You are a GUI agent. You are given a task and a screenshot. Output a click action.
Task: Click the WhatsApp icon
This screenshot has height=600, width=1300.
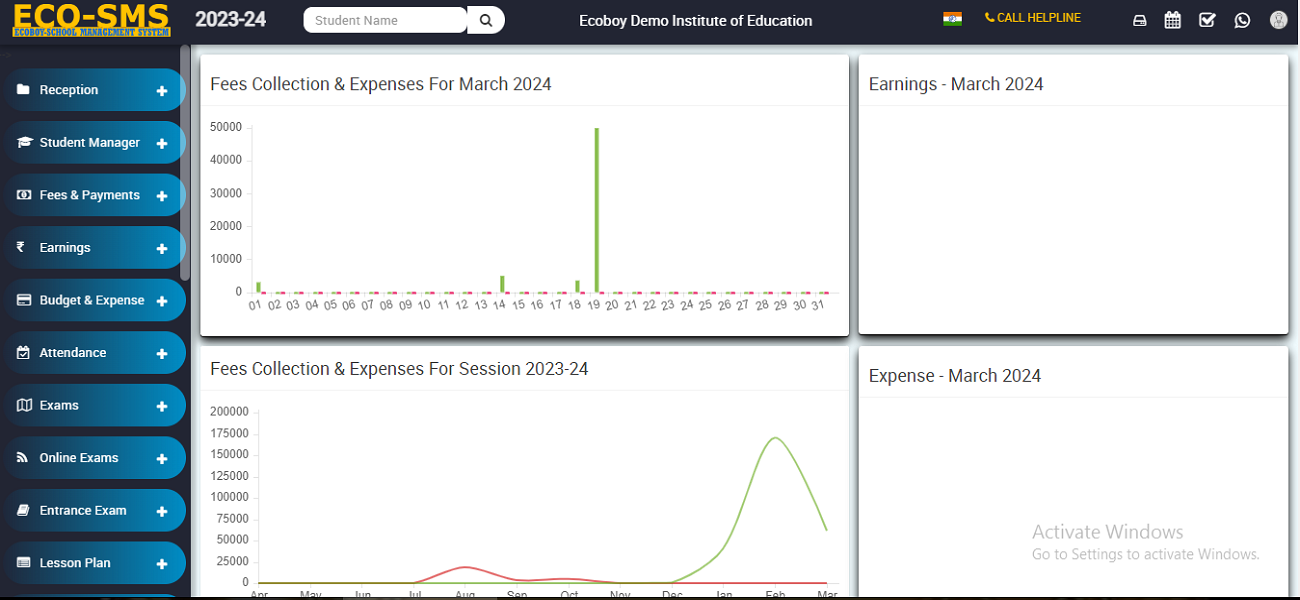tap(1242, 20)
